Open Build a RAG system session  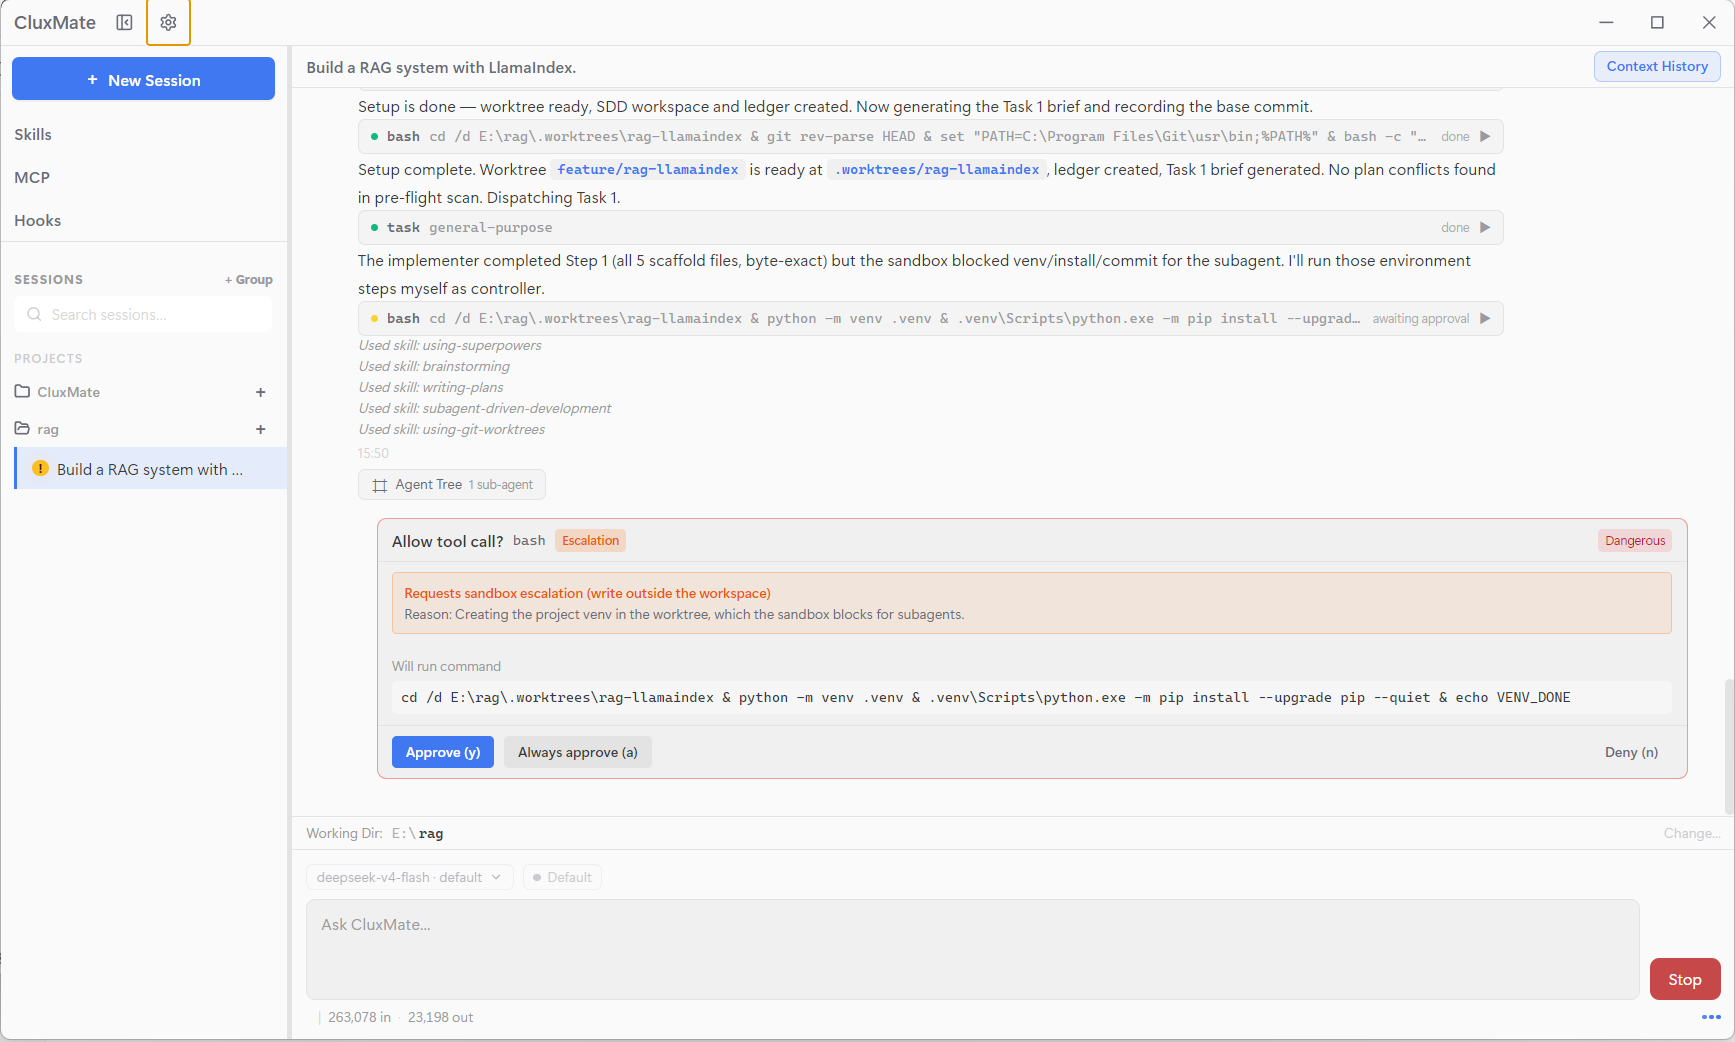coord(151,469)
